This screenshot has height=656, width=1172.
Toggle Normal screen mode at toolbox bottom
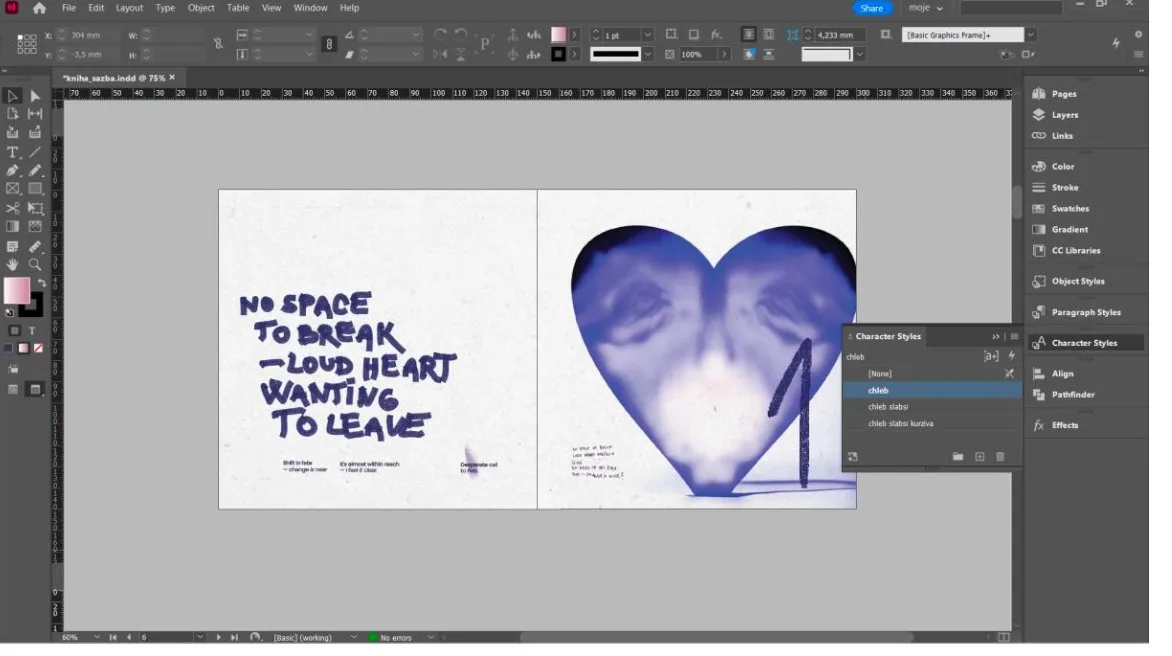click(x=13, y=389)
